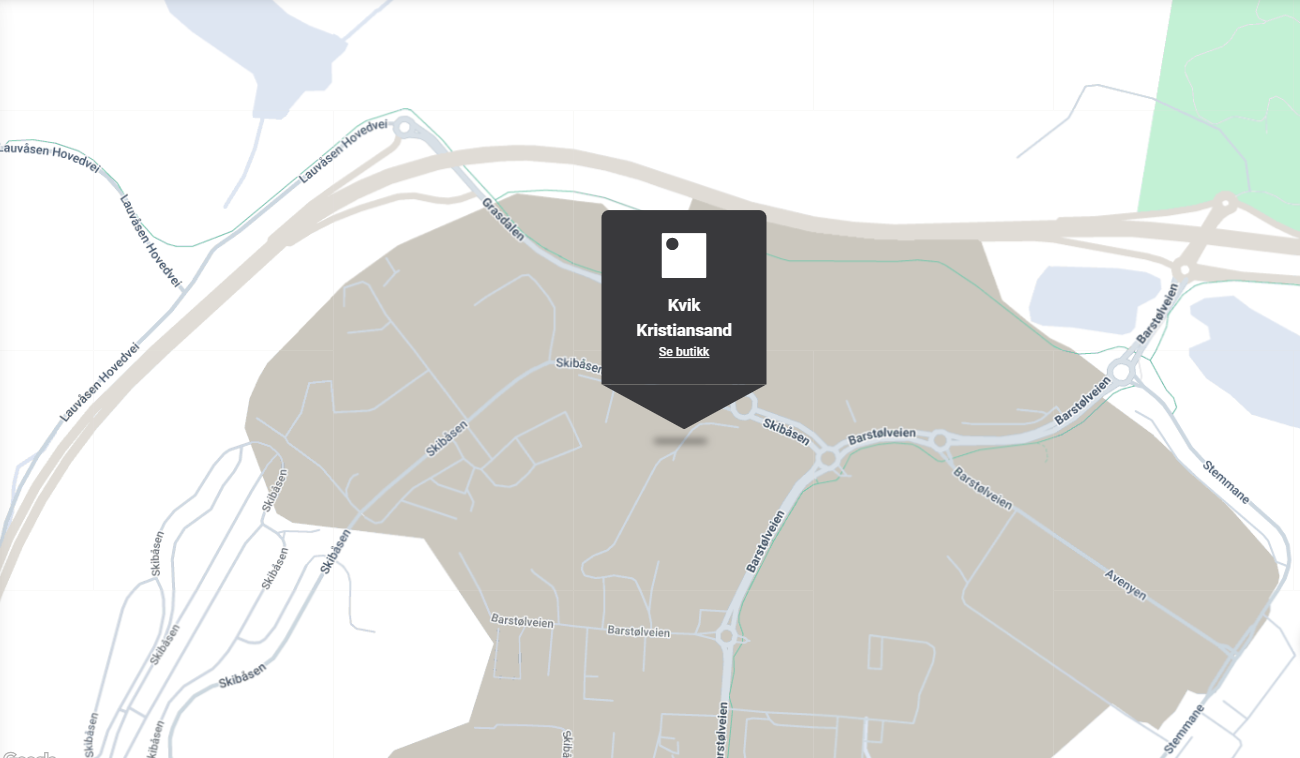Click the map marker shadow beneath popup pointer

[680, 440]
